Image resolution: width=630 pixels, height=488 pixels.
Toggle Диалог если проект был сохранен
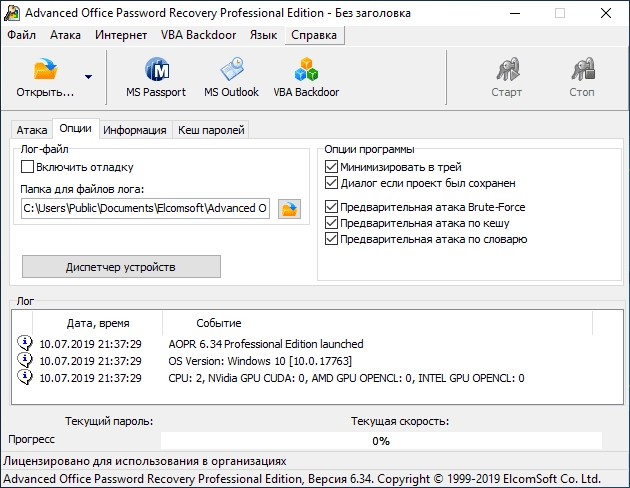click(331, 183)
